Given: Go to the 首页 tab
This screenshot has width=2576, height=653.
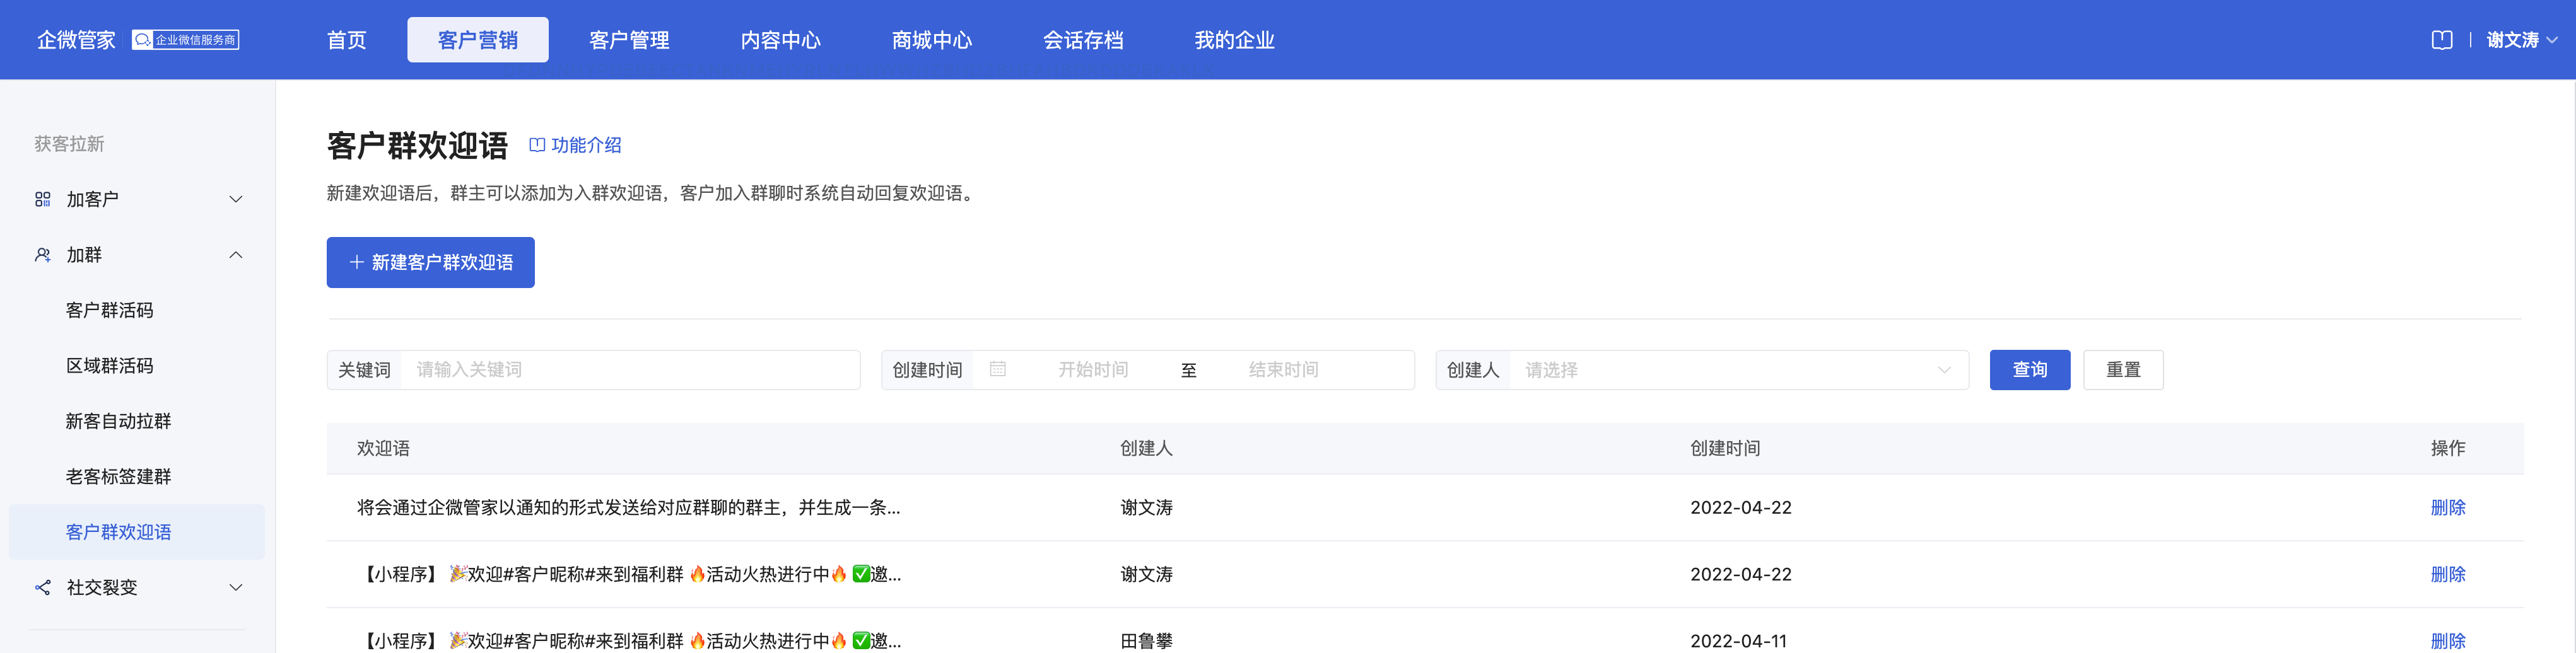Looking at the screenshot, I should [x=347, y=40].
